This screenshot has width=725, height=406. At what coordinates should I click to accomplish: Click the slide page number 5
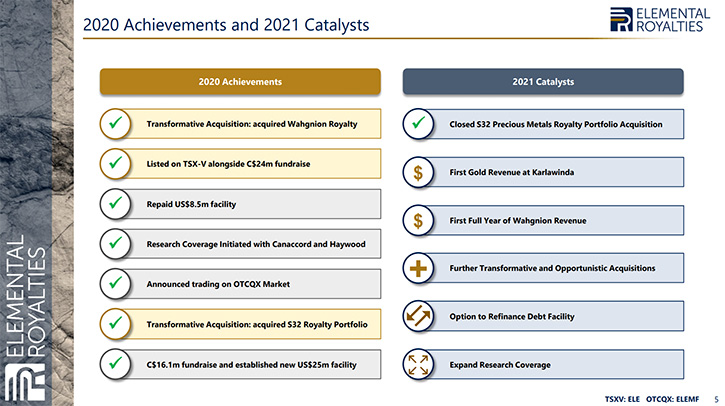point(716,399)
